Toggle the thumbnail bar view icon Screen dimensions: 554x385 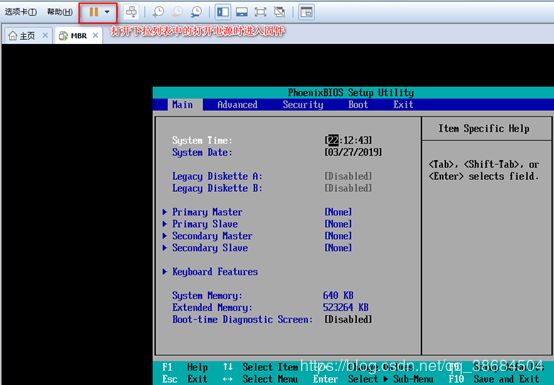[x=242, y=12]
